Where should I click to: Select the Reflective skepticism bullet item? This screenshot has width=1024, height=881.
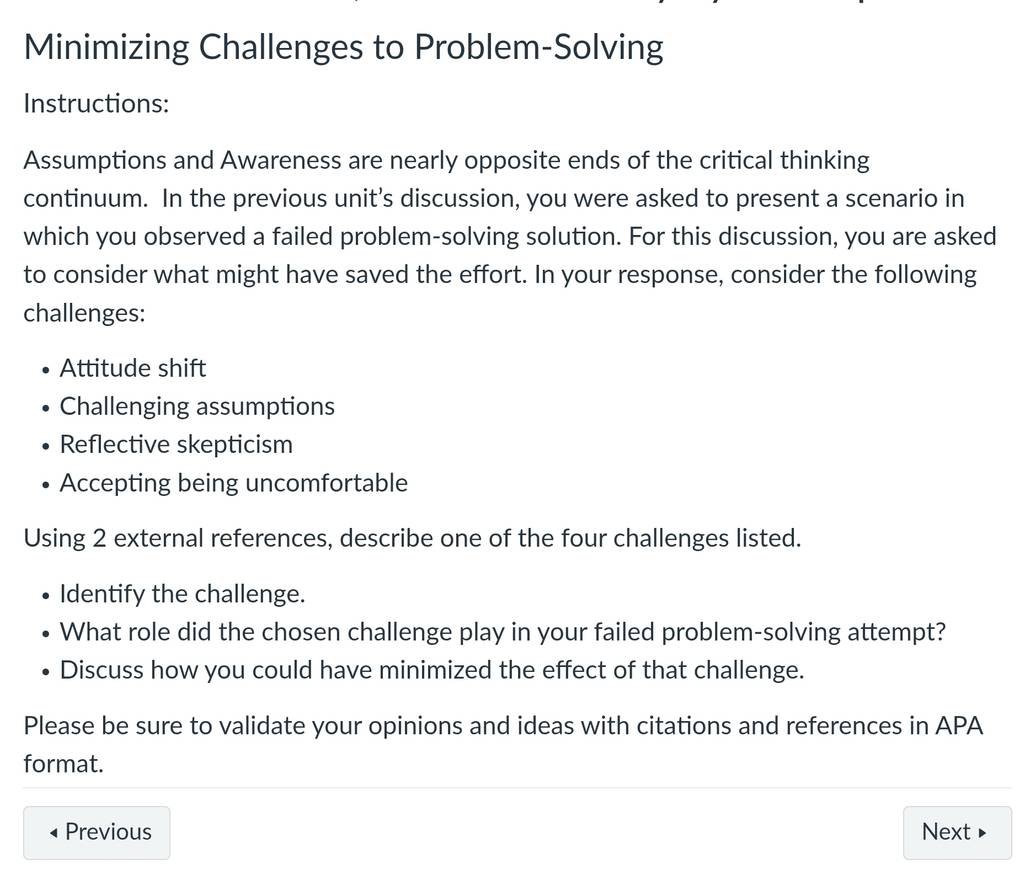(176, 444)
